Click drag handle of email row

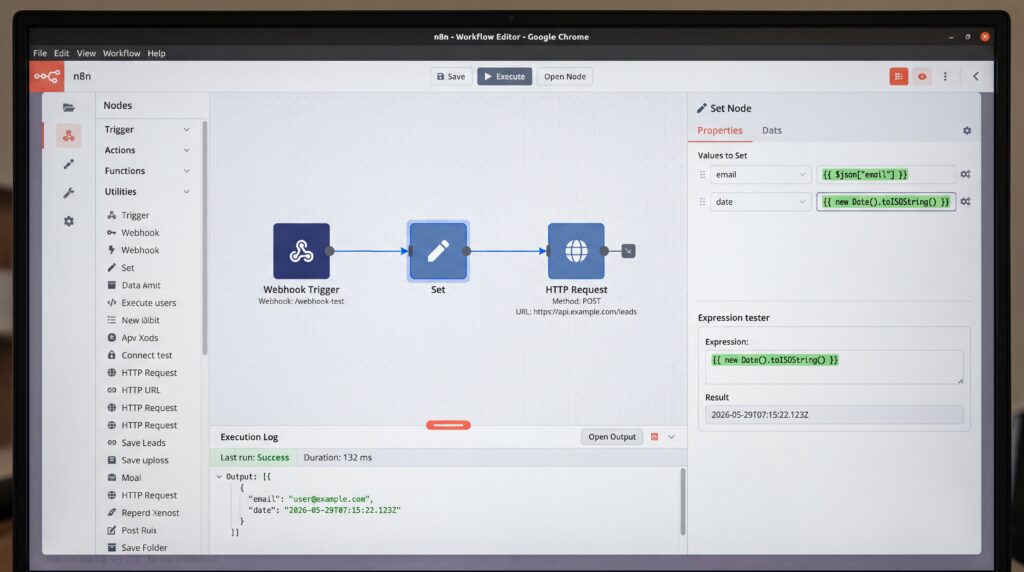tap(703, 174)
